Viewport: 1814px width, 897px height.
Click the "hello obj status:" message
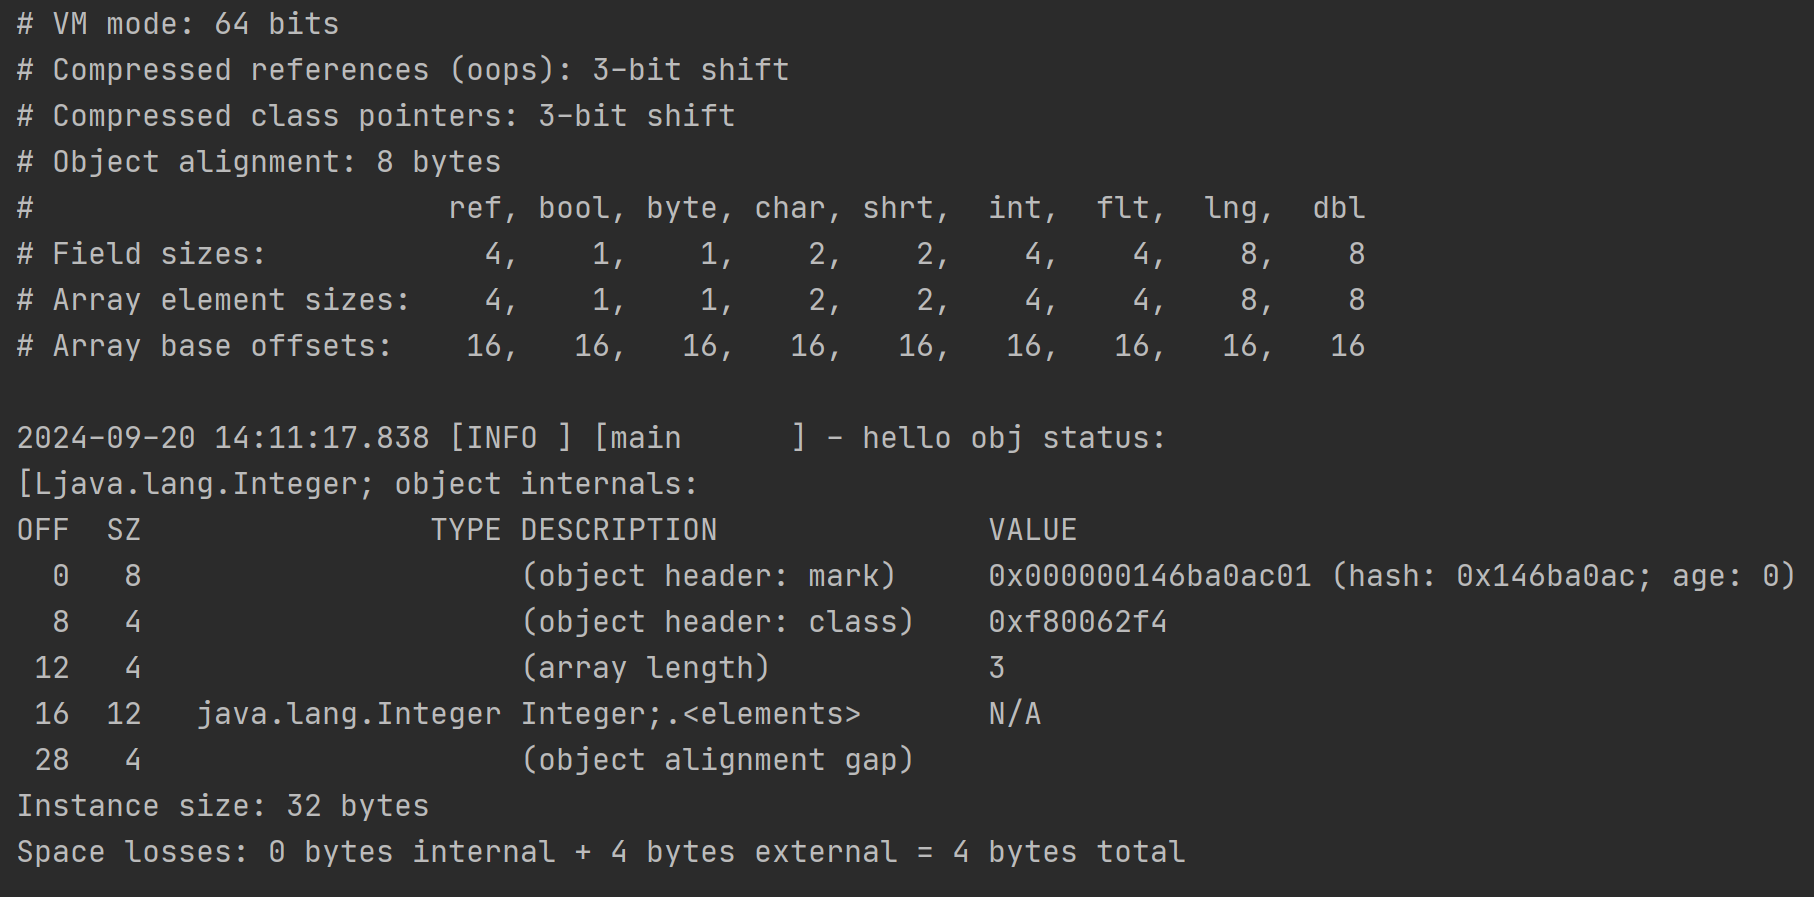point(1013,438)
